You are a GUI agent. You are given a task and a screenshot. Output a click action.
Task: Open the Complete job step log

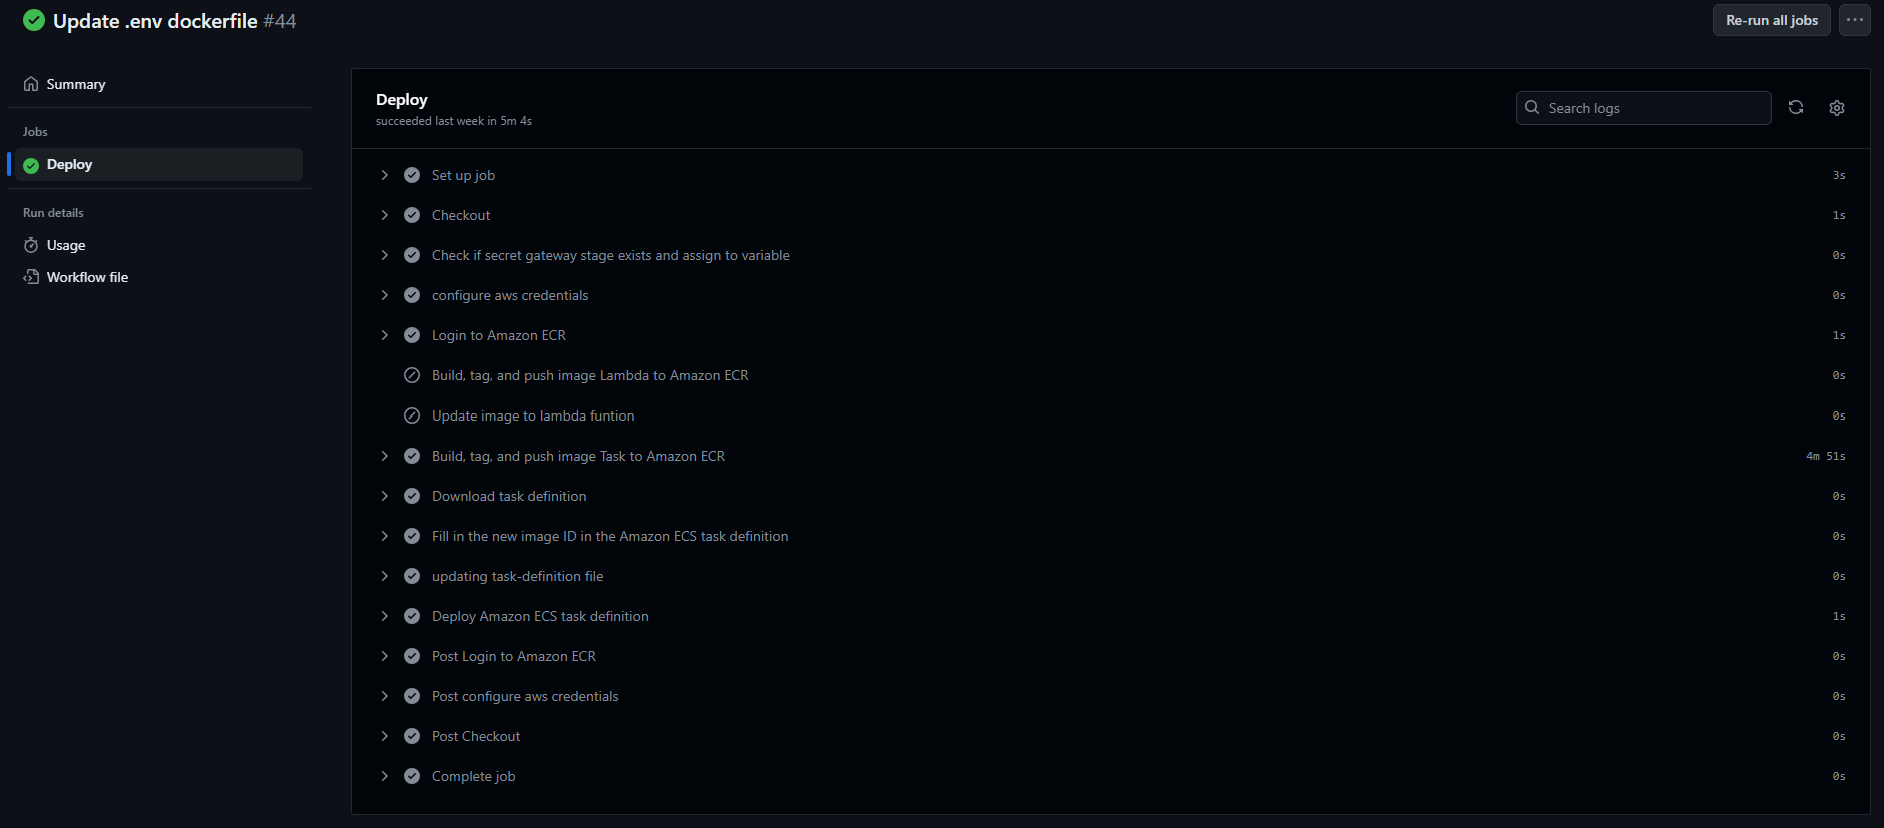click(473, 776)
